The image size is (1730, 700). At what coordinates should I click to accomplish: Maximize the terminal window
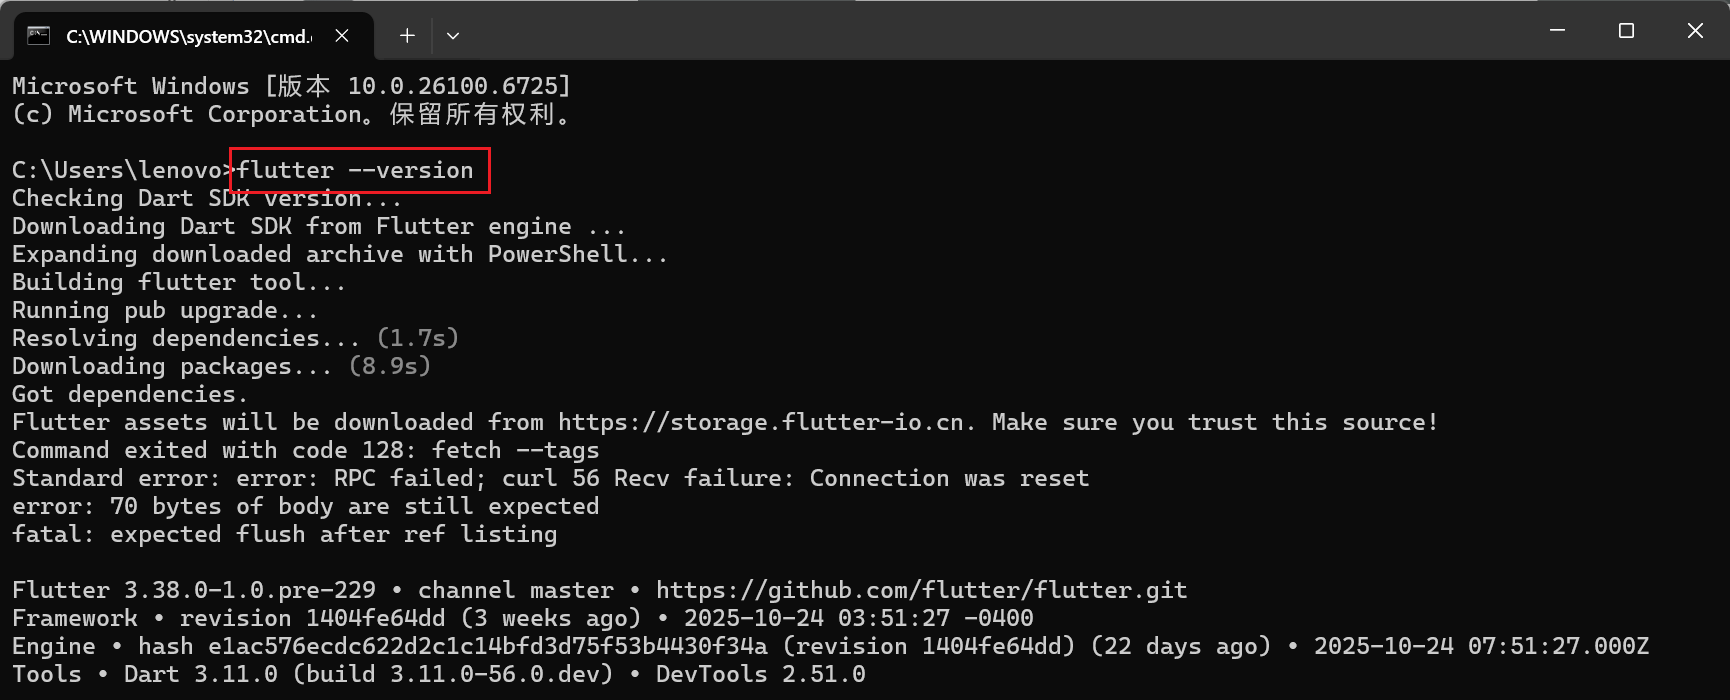[1626, 30]
